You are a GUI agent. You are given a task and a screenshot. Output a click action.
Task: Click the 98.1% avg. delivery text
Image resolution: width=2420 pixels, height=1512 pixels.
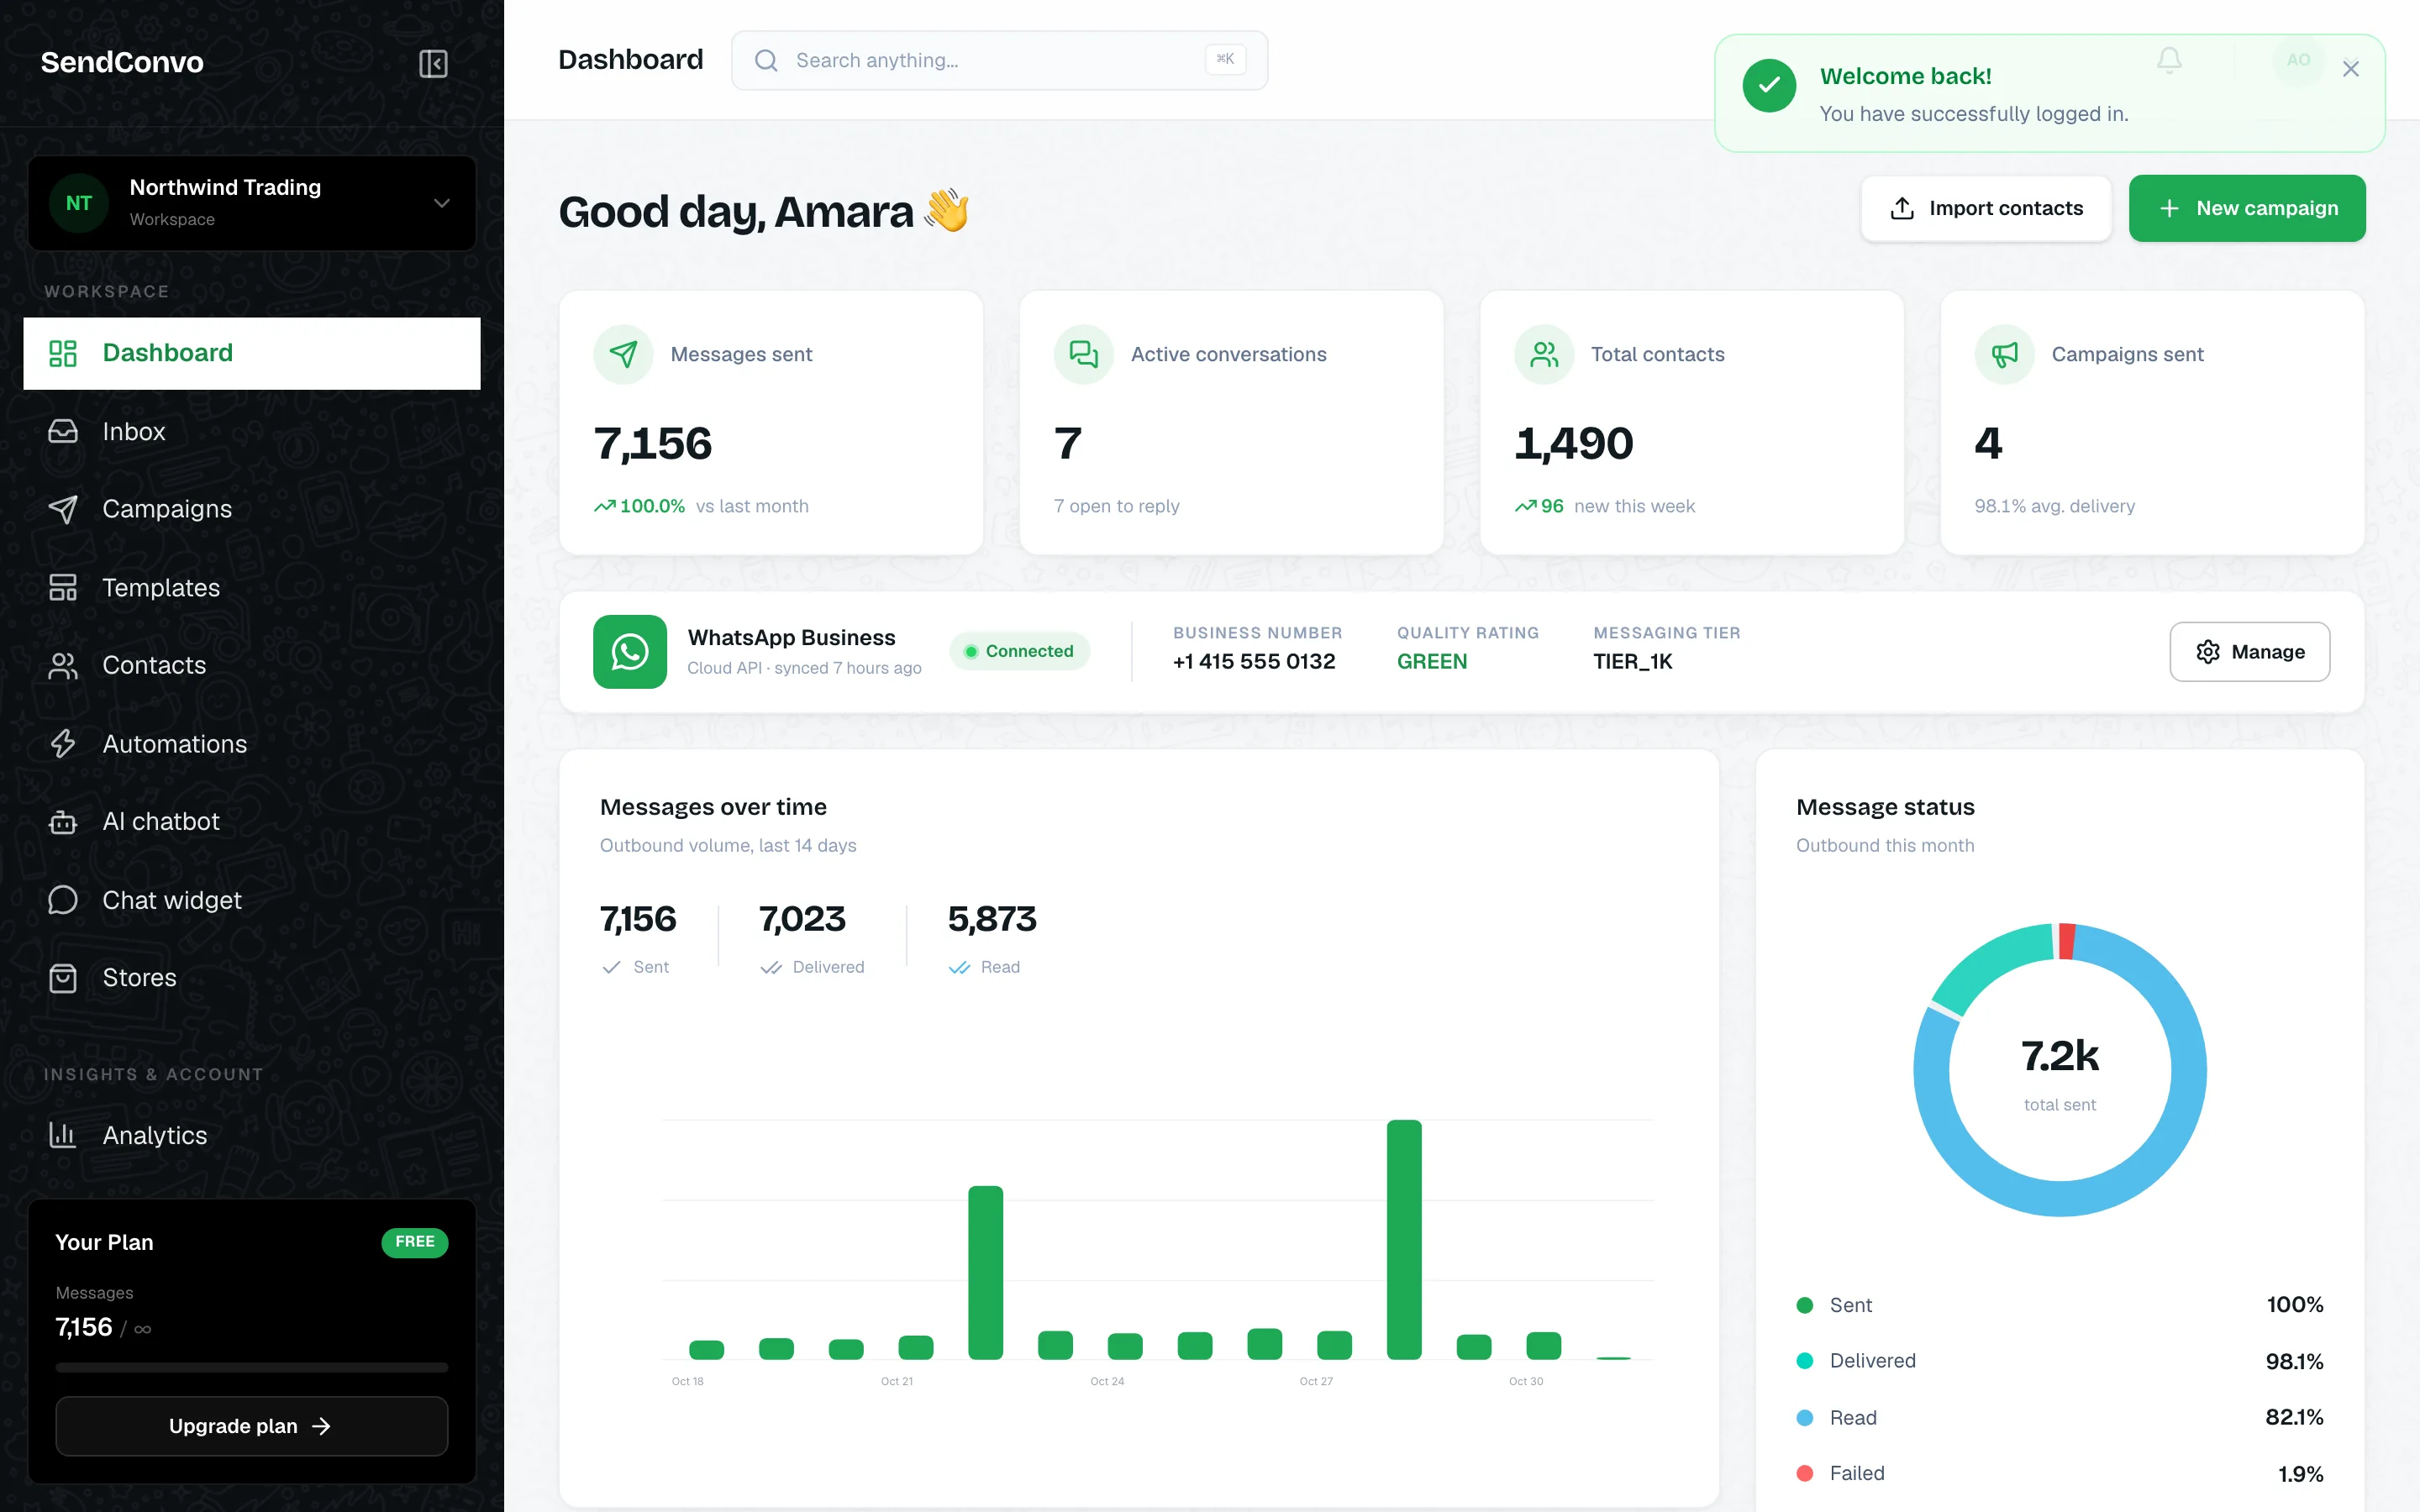click(x=2054, y=506)
